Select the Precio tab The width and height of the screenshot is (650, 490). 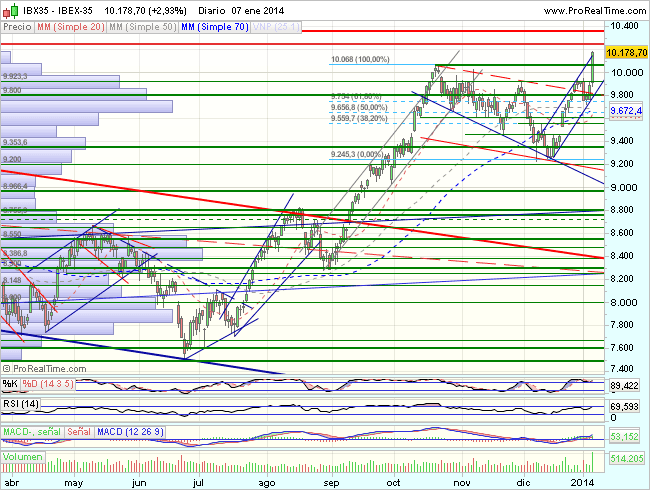[16, 26]
